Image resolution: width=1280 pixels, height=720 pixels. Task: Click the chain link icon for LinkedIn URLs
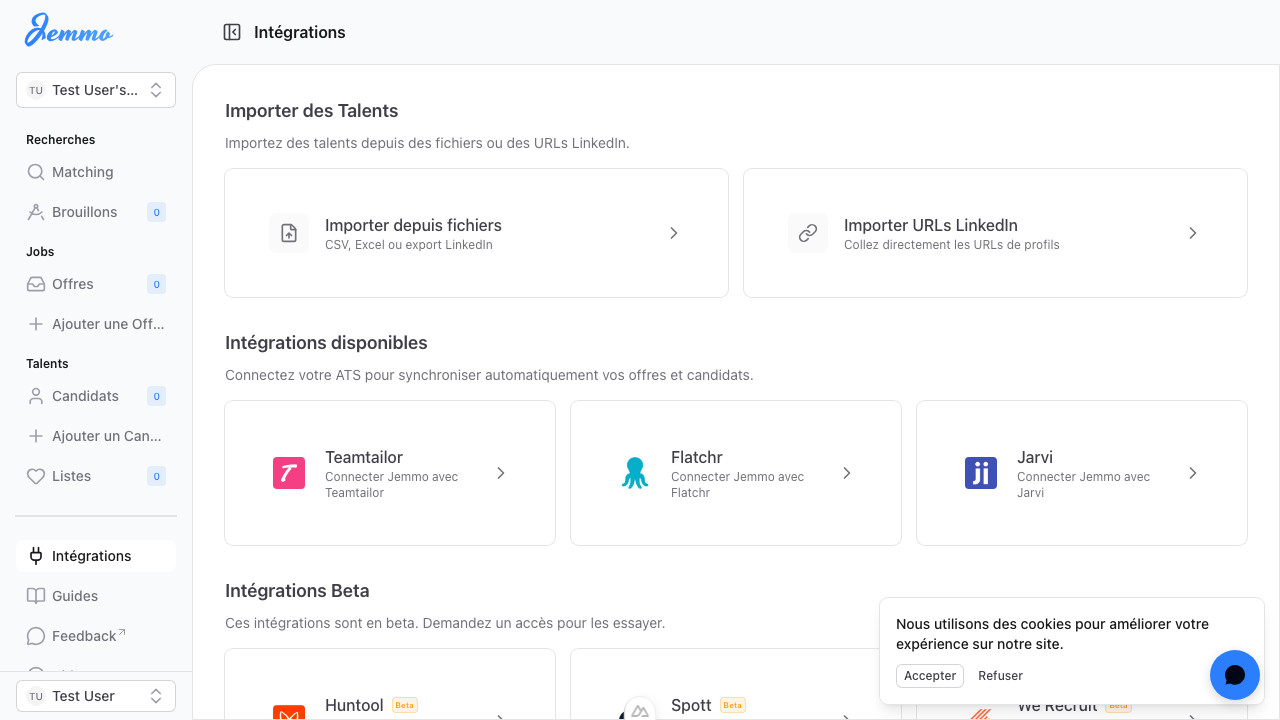(808, 233)
